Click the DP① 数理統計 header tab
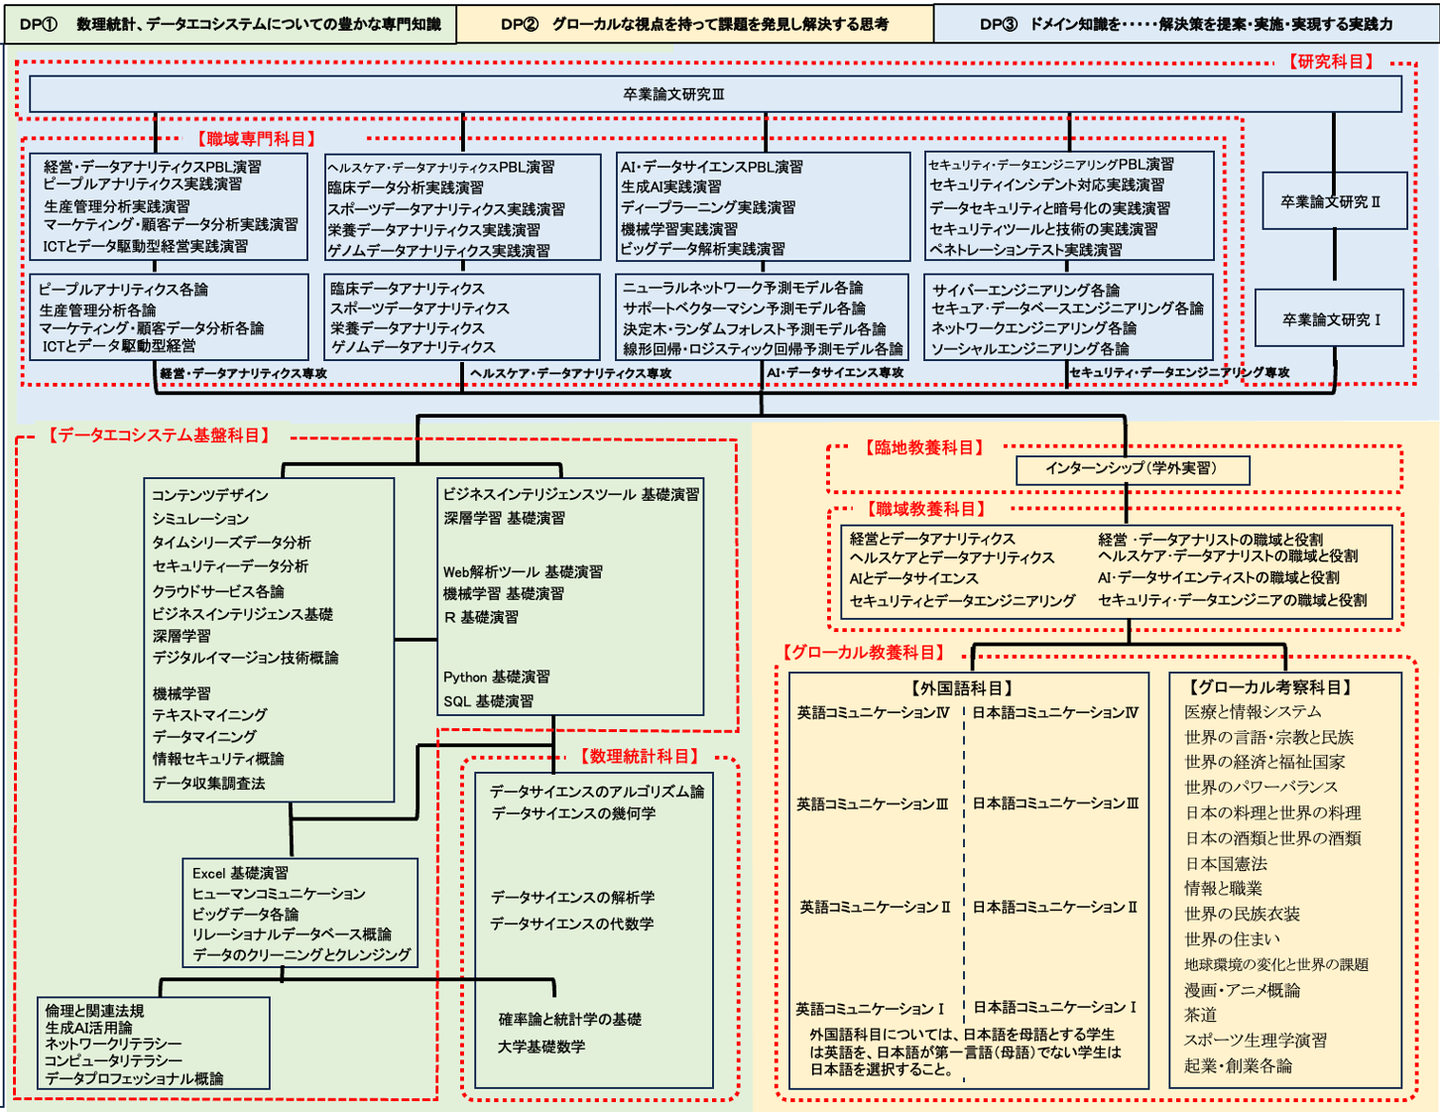This screenshot has width=1440, height=1112. 230,24
